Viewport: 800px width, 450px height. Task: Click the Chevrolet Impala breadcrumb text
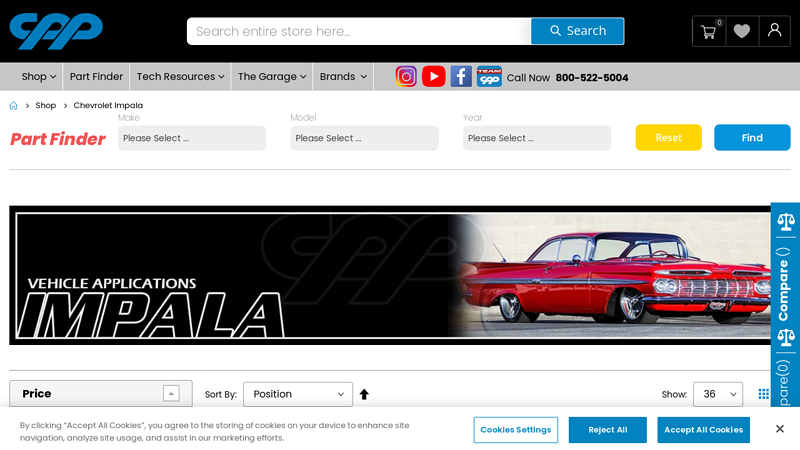108,106
